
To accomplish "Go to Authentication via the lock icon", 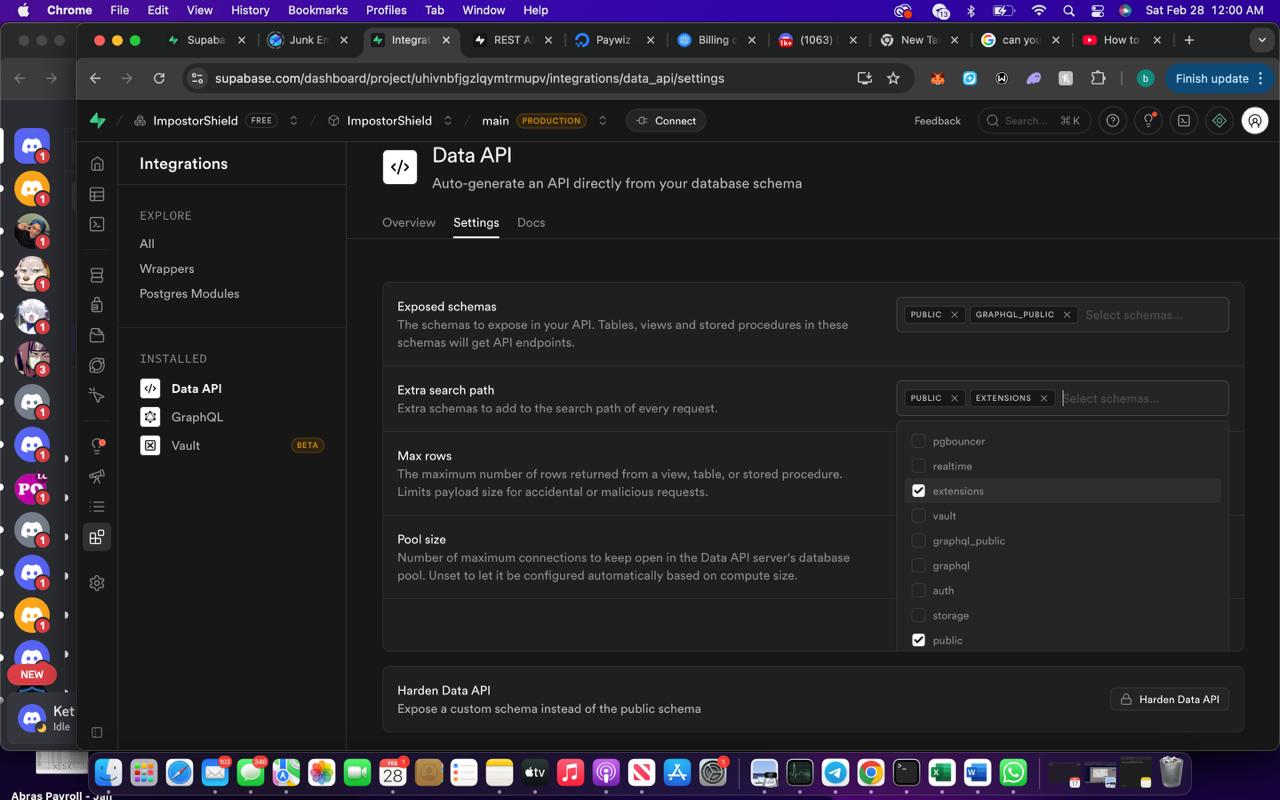I will [x=97, y=305].
